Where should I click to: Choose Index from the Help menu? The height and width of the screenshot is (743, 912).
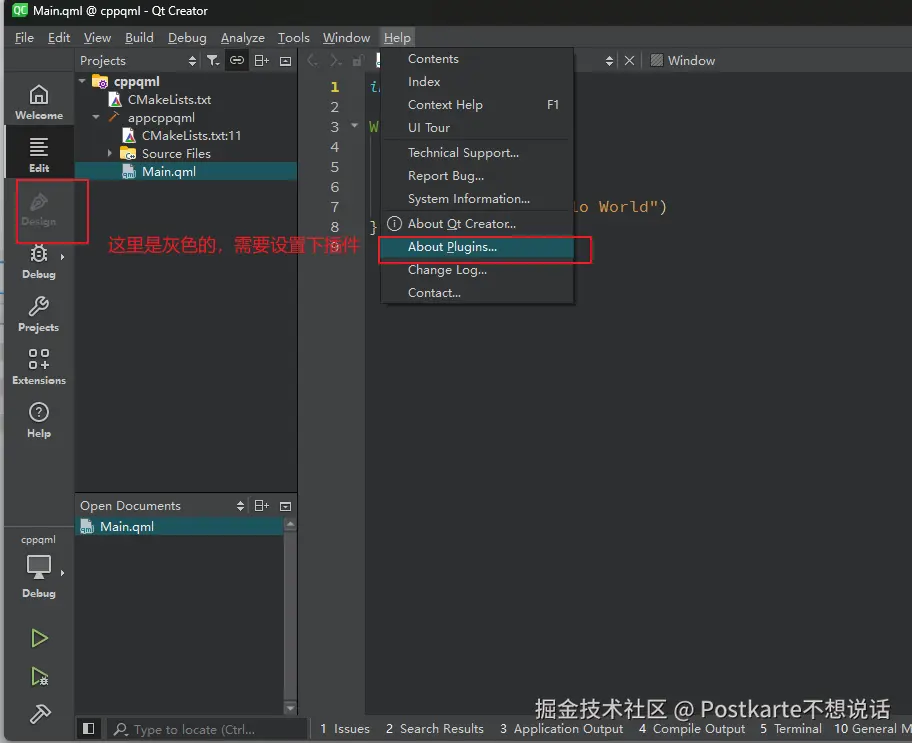[477, 81]
